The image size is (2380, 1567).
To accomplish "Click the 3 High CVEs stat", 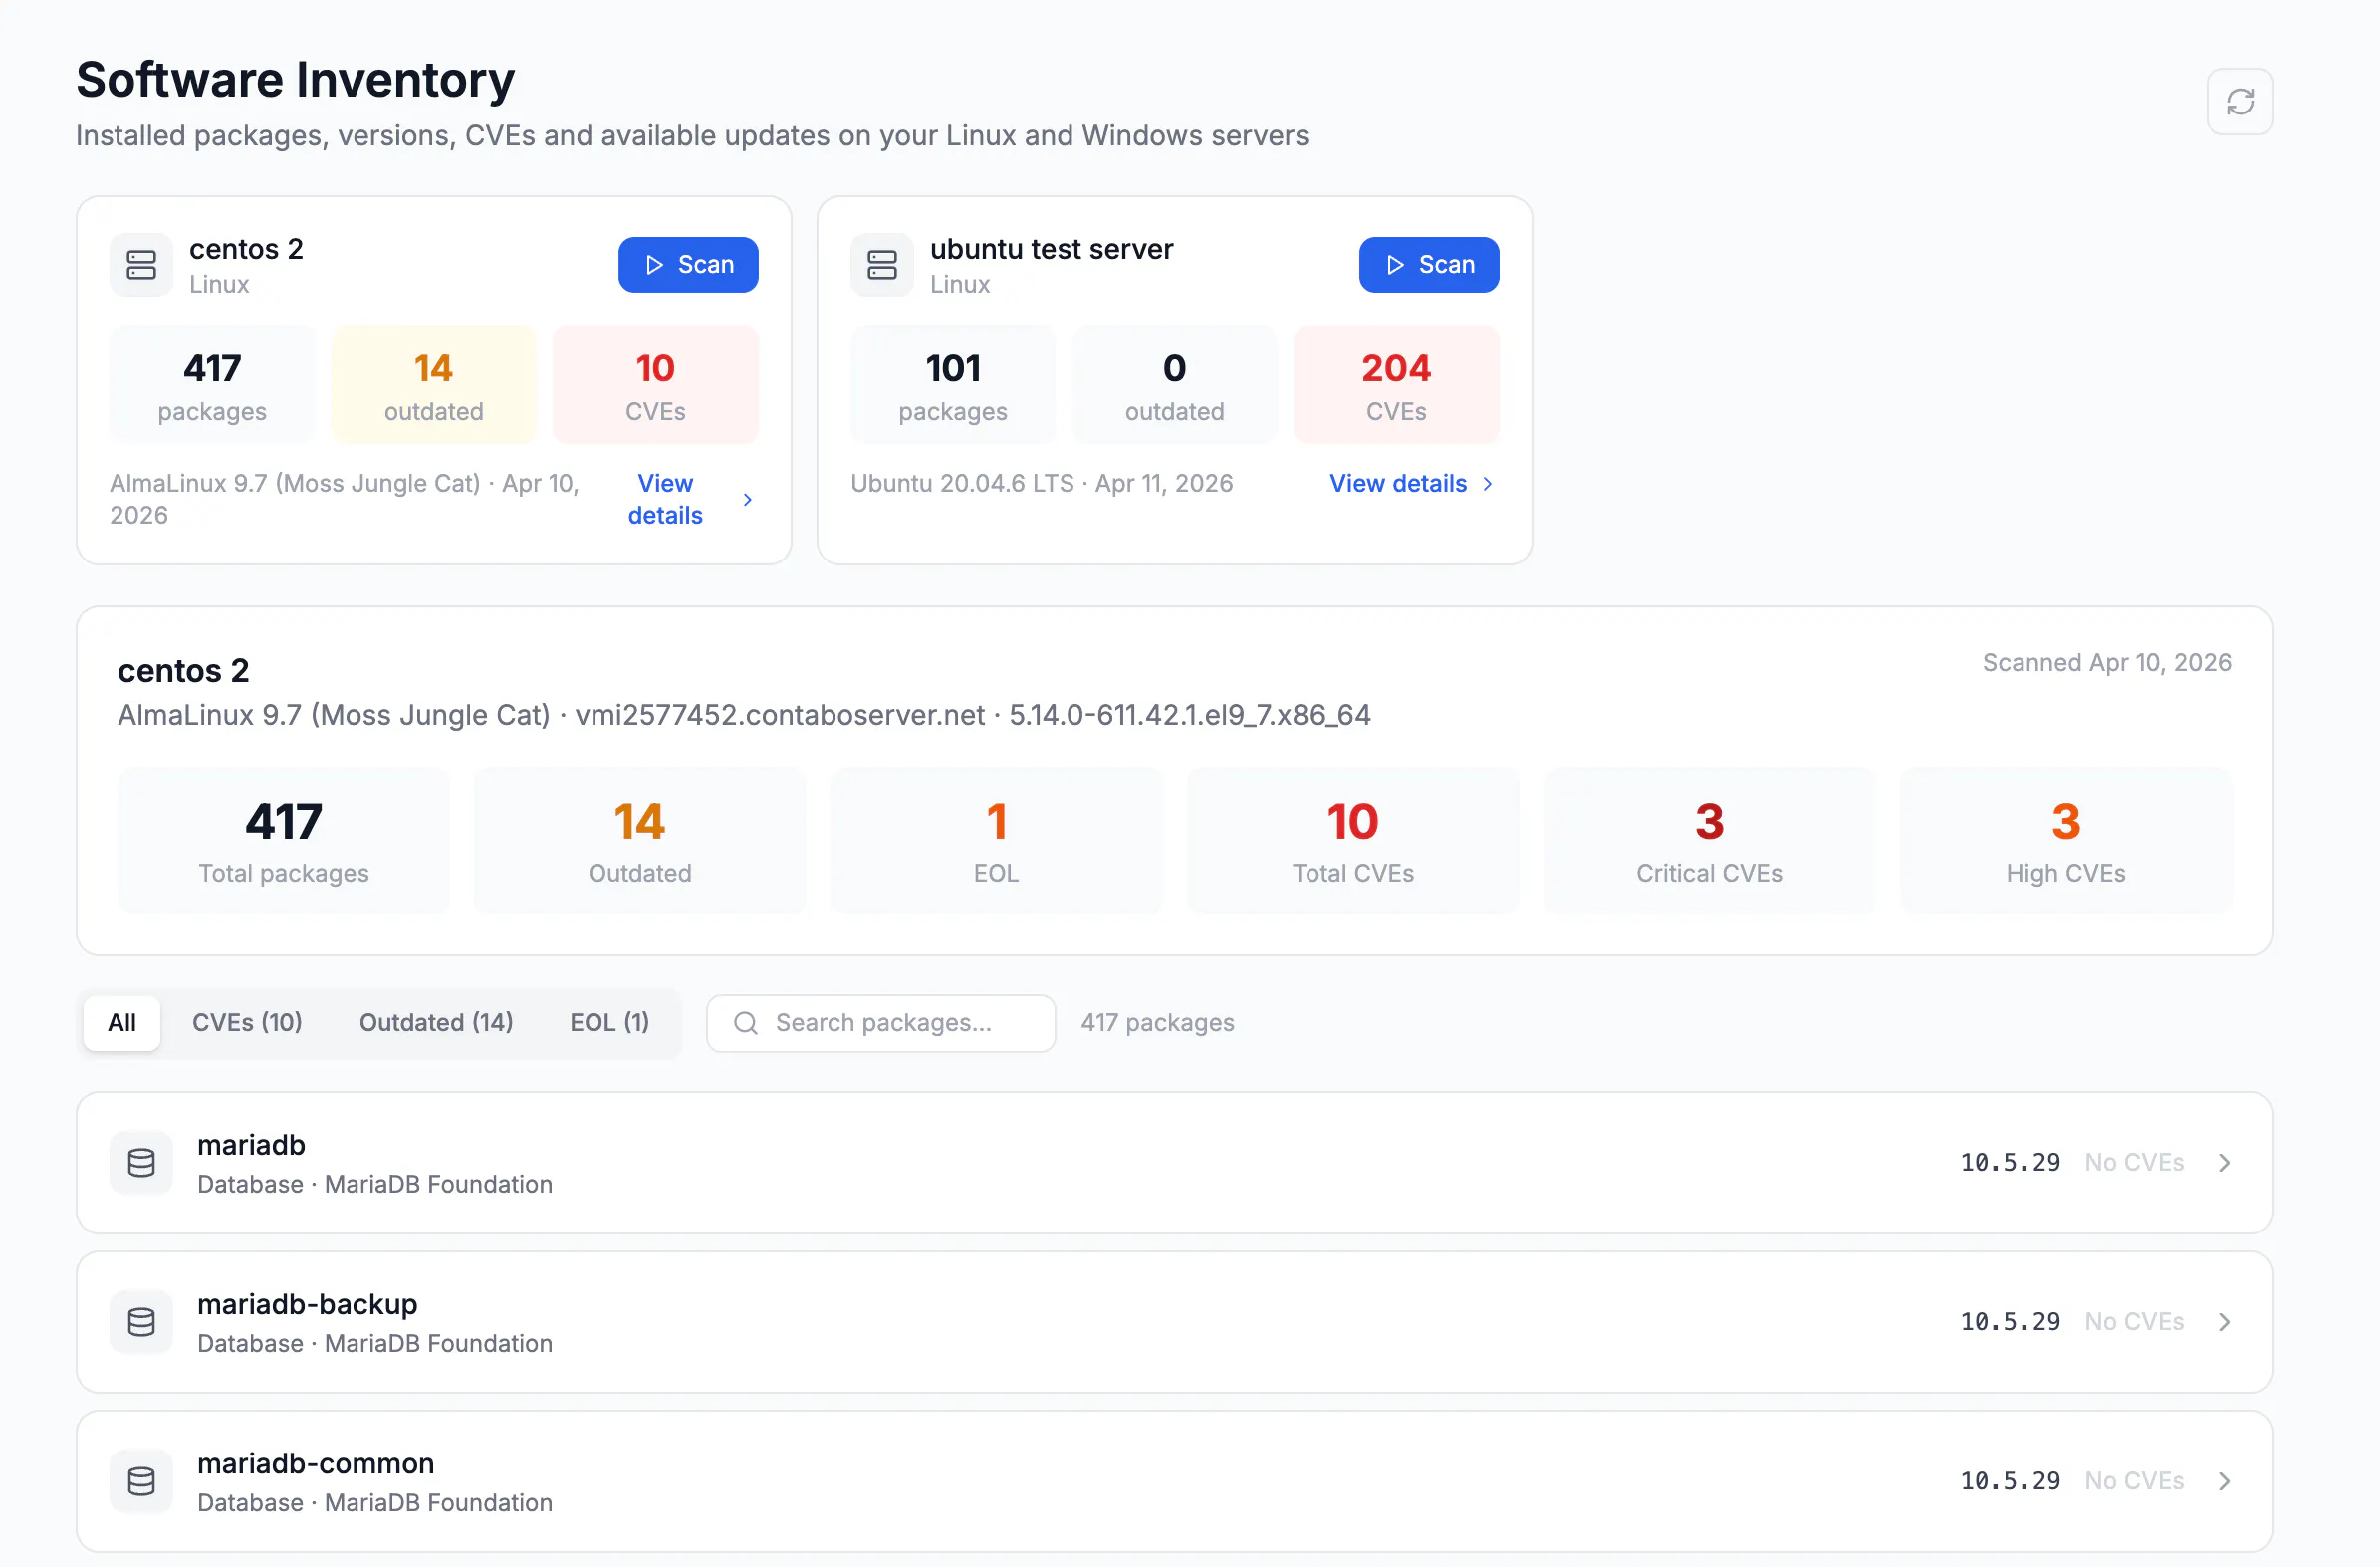I will [2066, 840].
